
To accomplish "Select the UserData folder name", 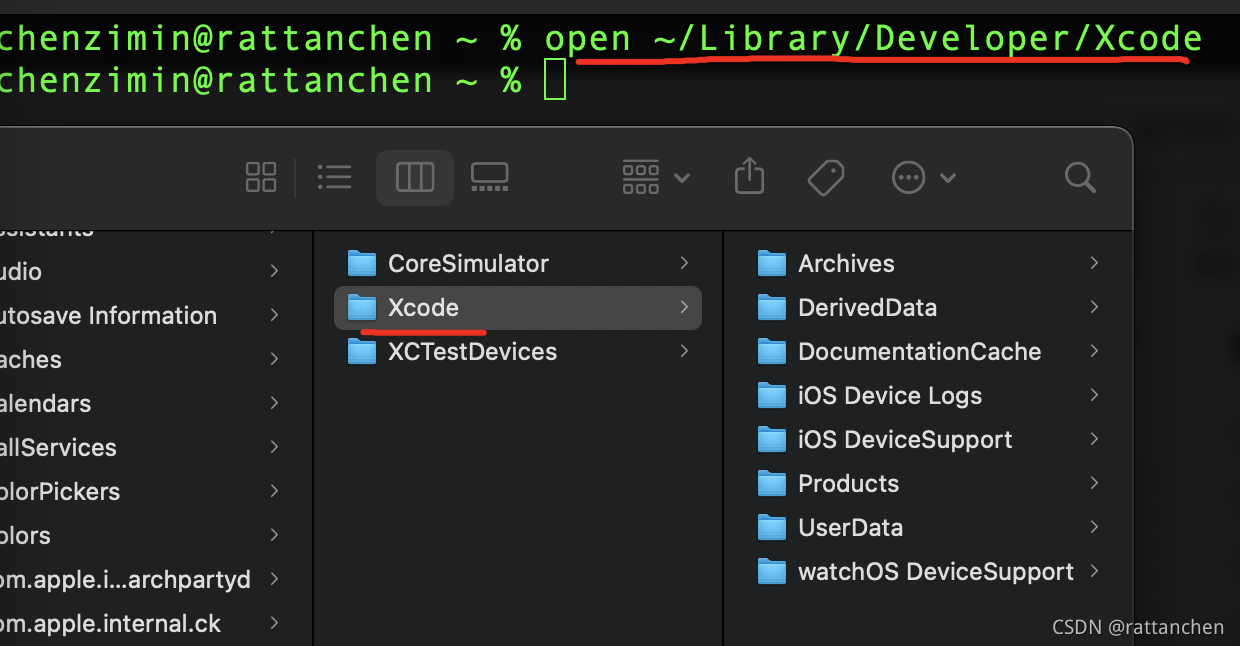I will coord(850,527).
